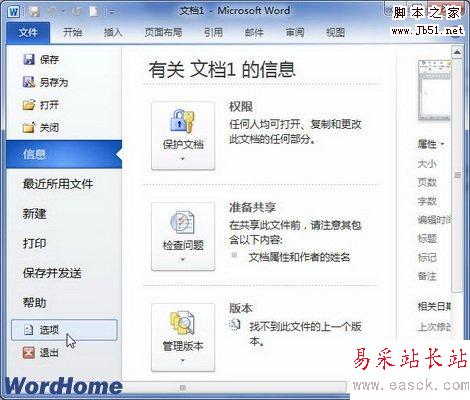
Task: Click the 标记 property label
Action: point(427,257)
